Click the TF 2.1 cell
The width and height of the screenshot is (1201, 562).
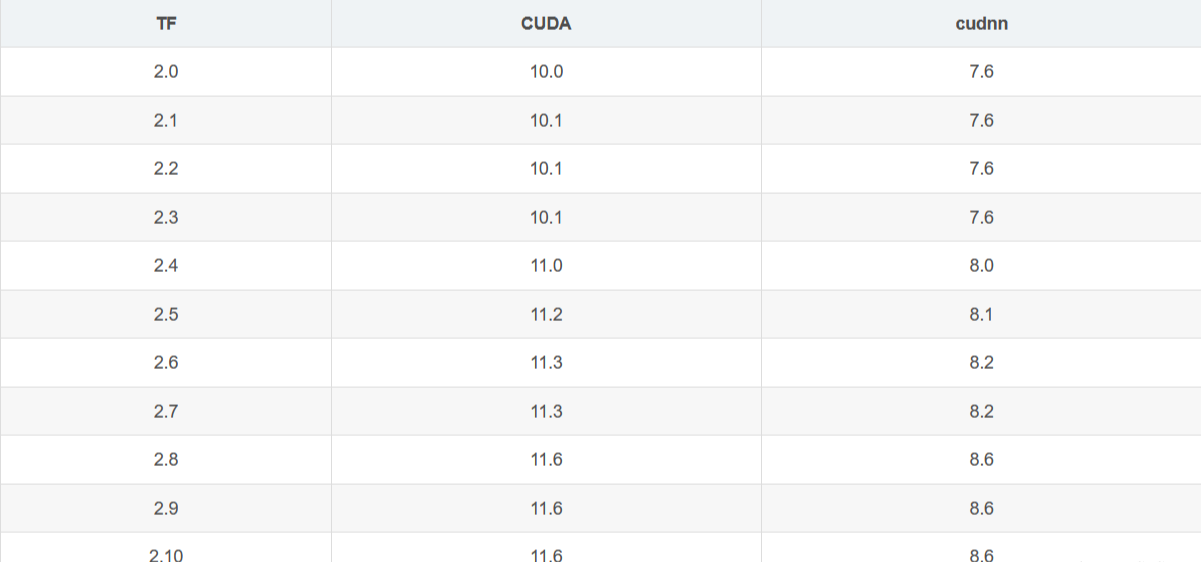click(x=166, y=120)
